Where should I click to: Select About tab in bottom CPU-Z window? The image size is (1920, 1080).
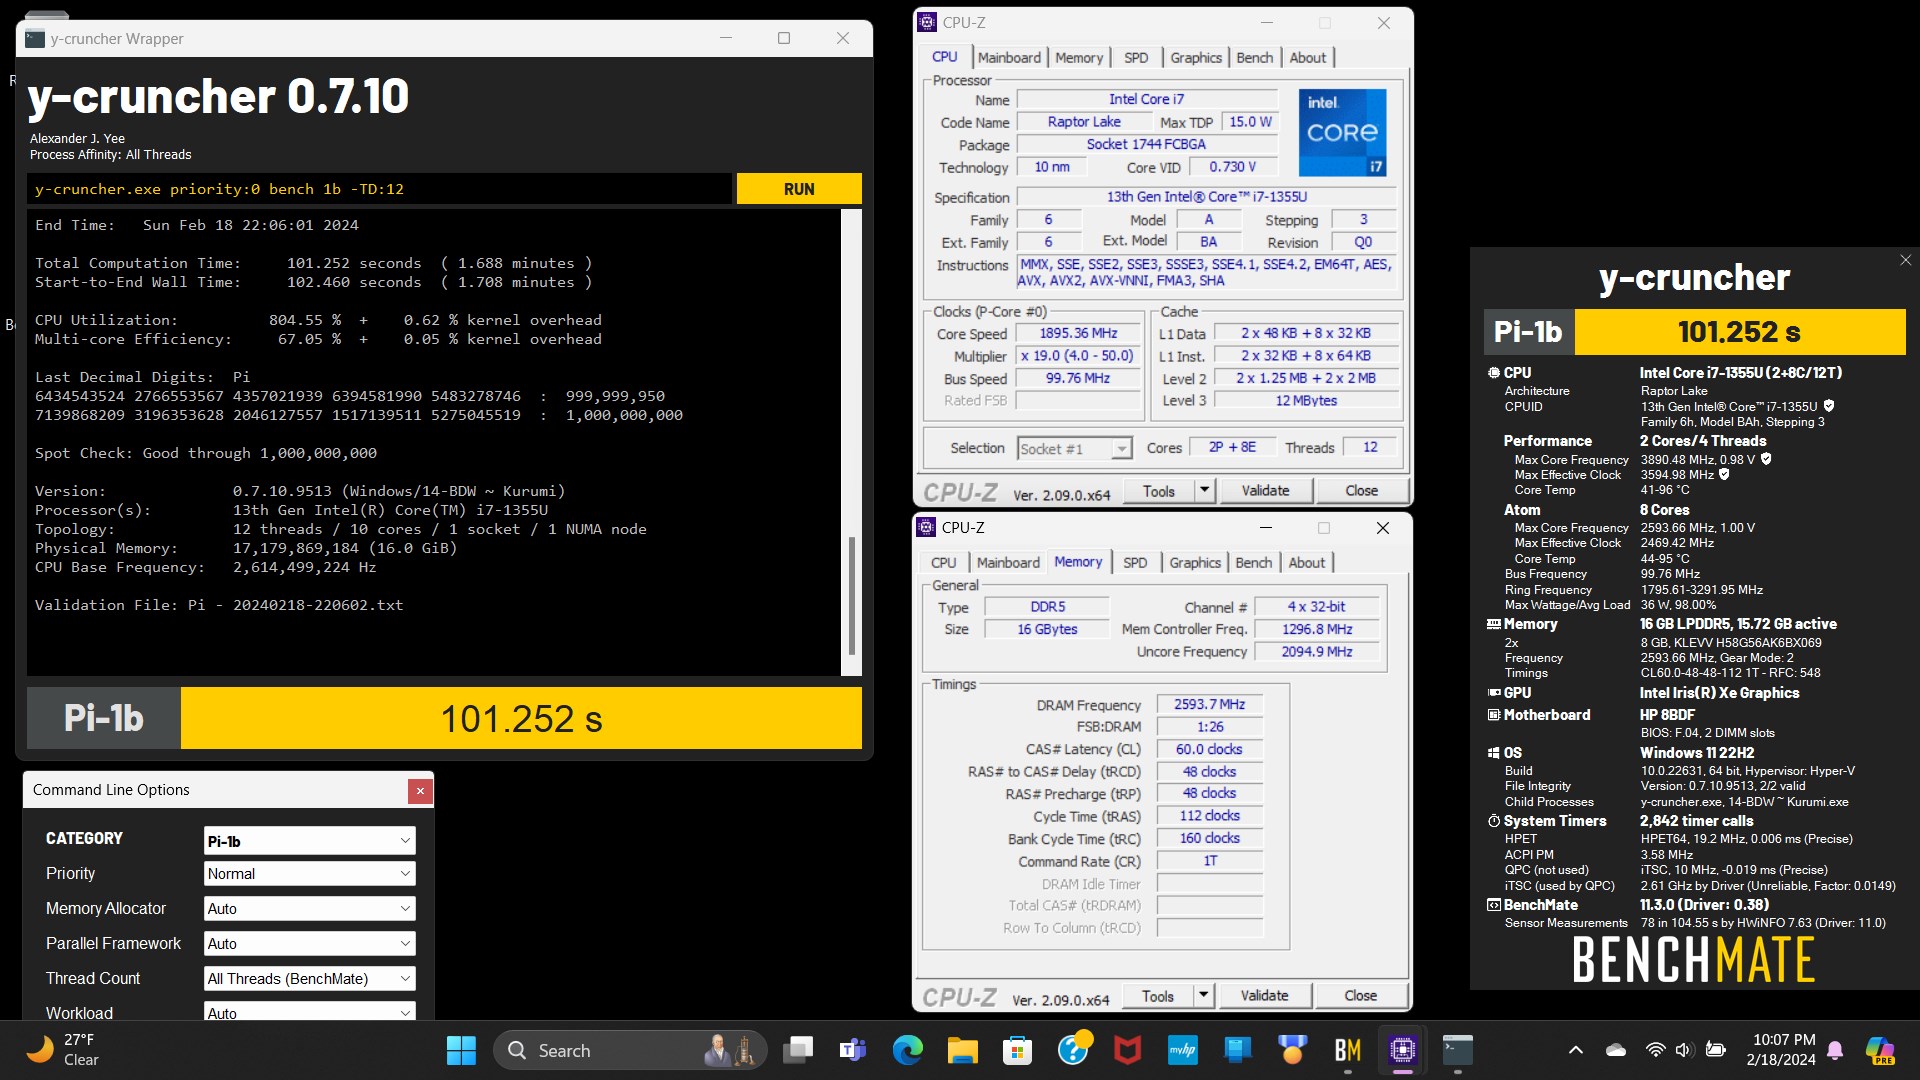click(x=1306, y=563)
